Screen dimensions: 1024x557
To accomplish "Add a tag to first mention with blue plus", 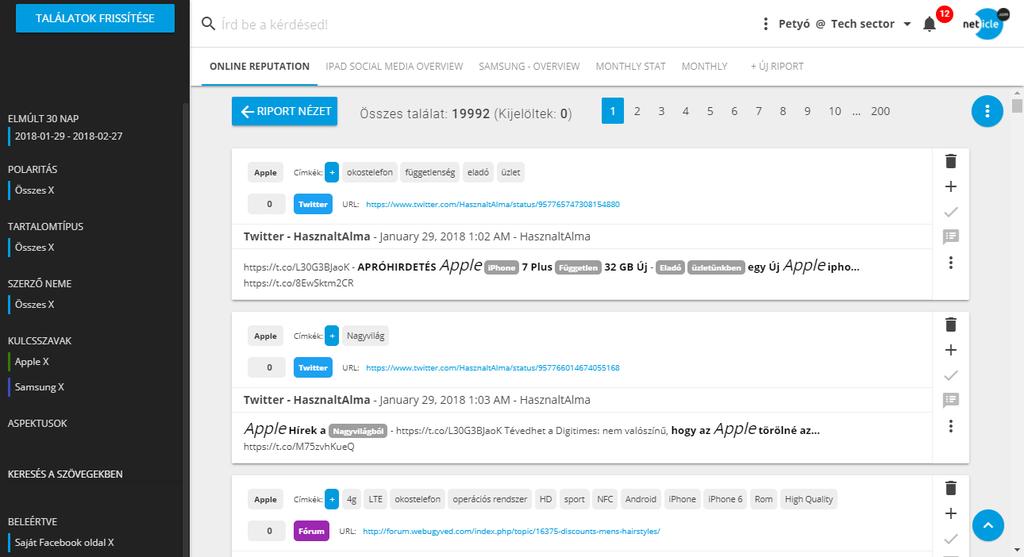I will click(x=332, y=172).
